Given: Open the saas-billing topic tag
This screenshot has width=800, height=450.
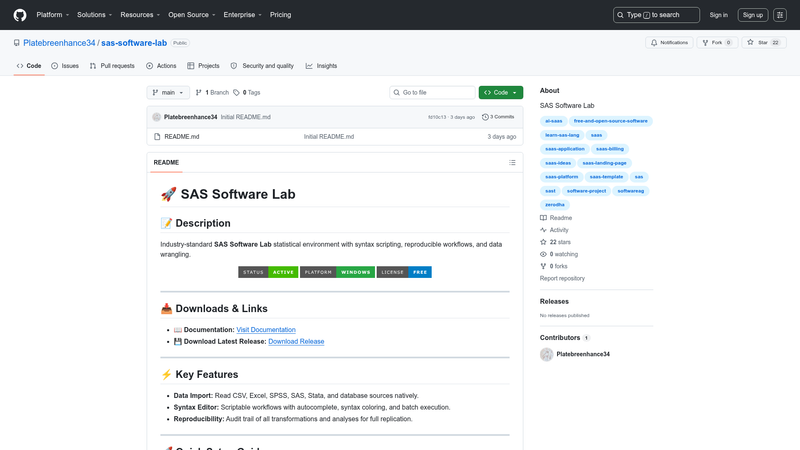Looking at the screenshot, I should coord(610,149).
